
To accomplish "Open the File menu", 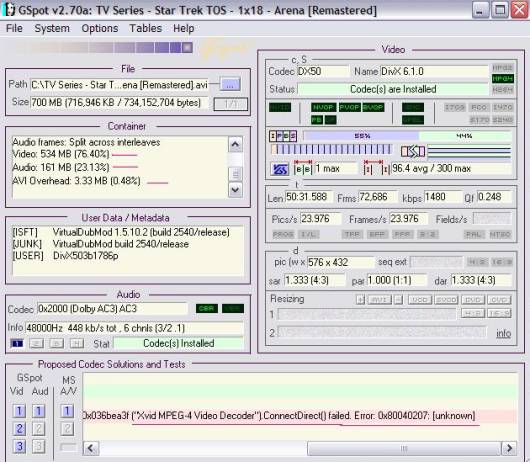I will (14, 28).
